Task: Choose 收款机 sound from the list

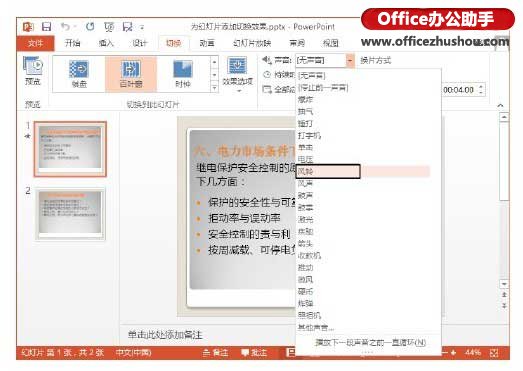Action: click(x=368, y=255)
